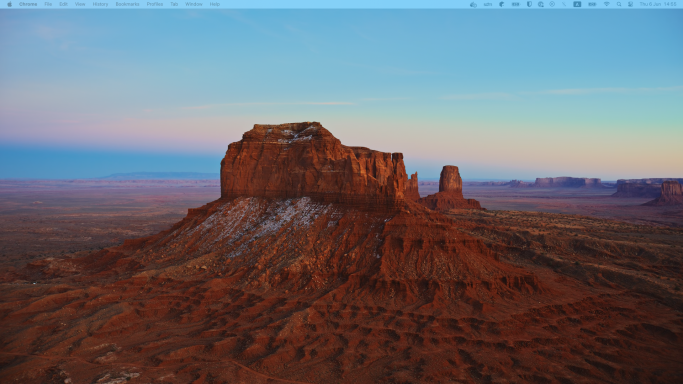
Task: Open the Tab menu
Action: (x=174, y=4)
